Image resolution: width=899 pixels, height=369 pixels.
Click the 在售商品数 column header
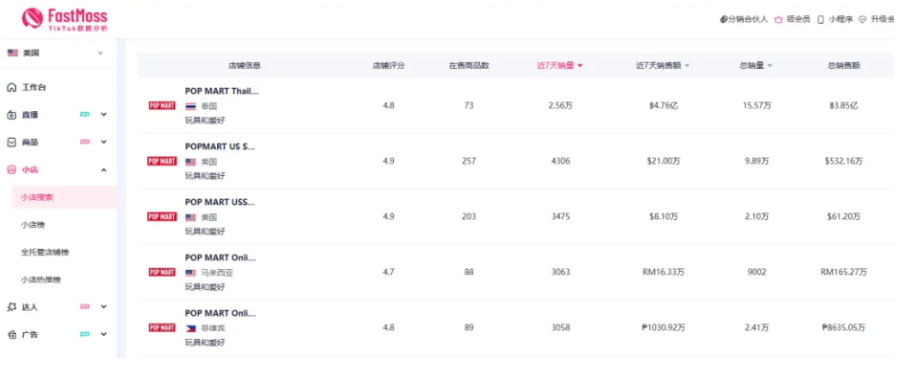tap(469, 65)
